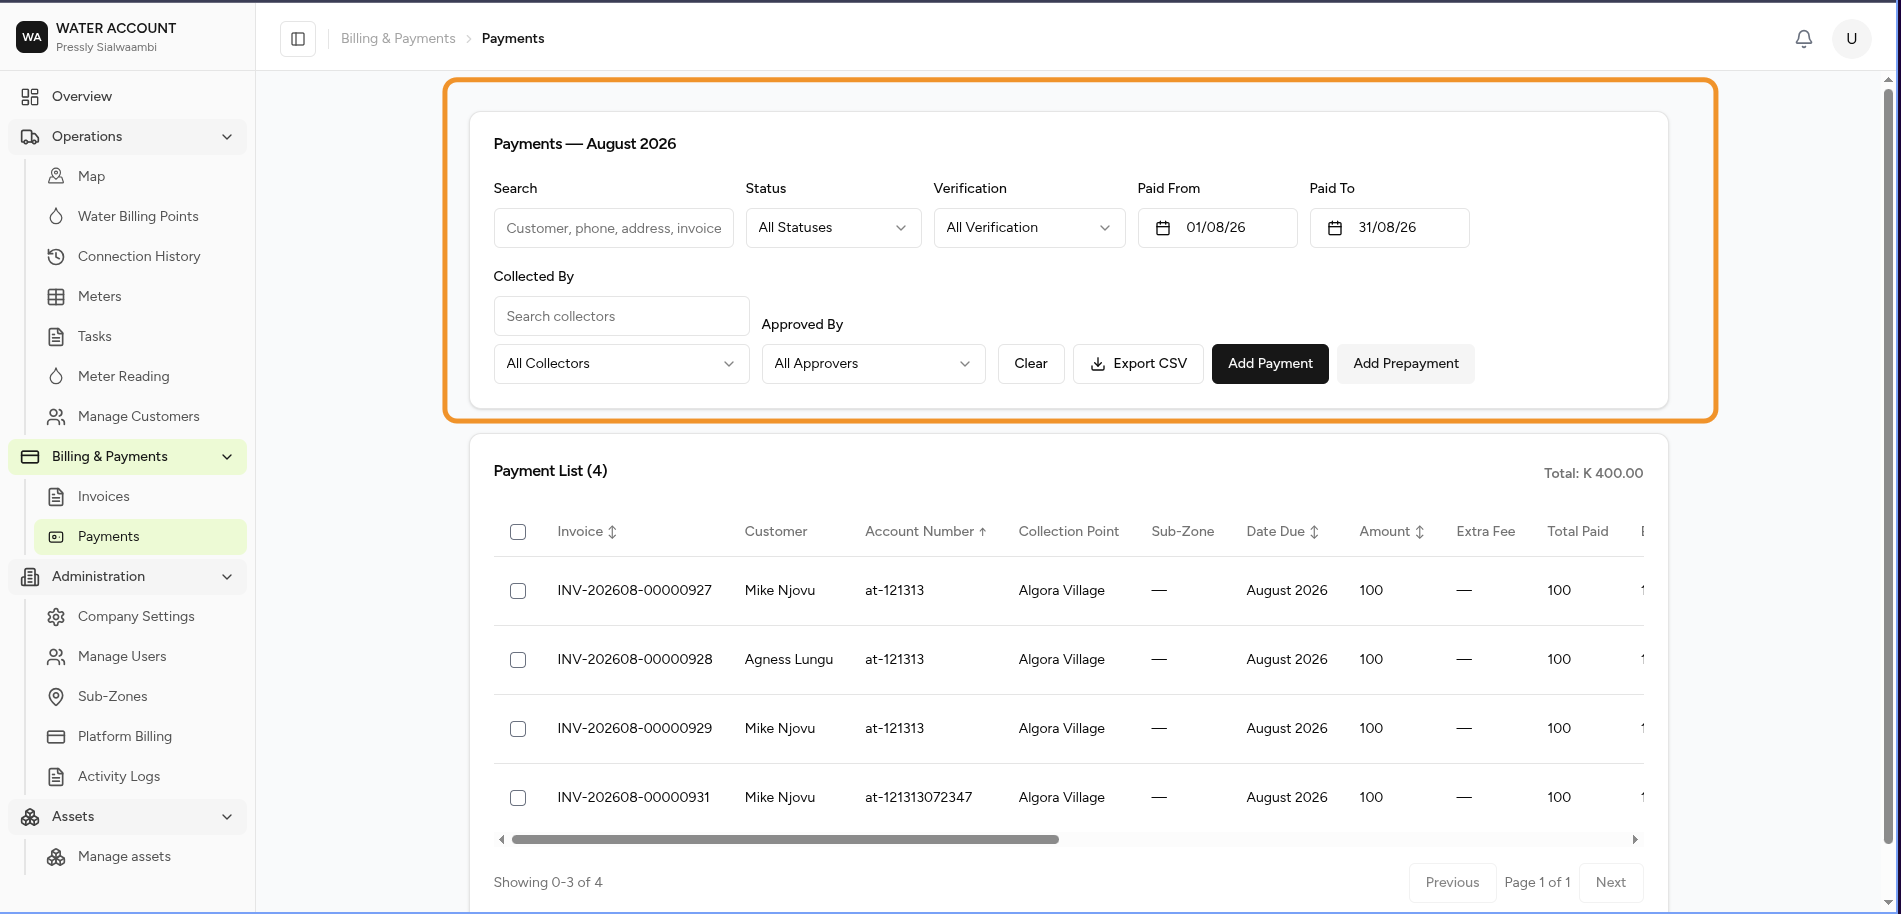
Task: Click the page's vertical scrollbar
Action: point(1888,466)
